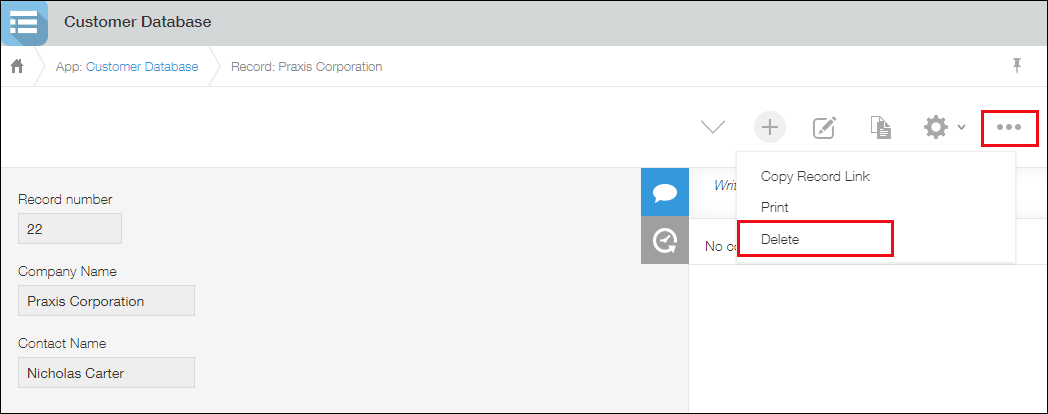Click the Record: Praxis Corporation breadcrumb

point(306,67)
